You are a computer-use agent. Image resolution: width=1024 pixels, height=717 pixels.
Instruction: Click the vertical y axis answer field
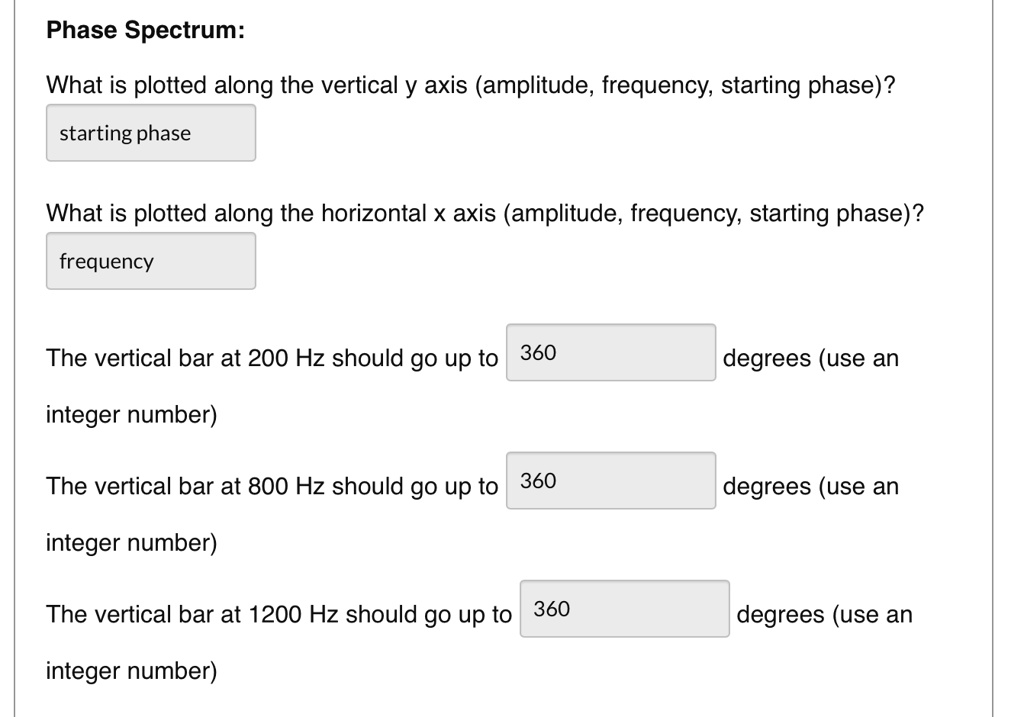click(150, 134)
